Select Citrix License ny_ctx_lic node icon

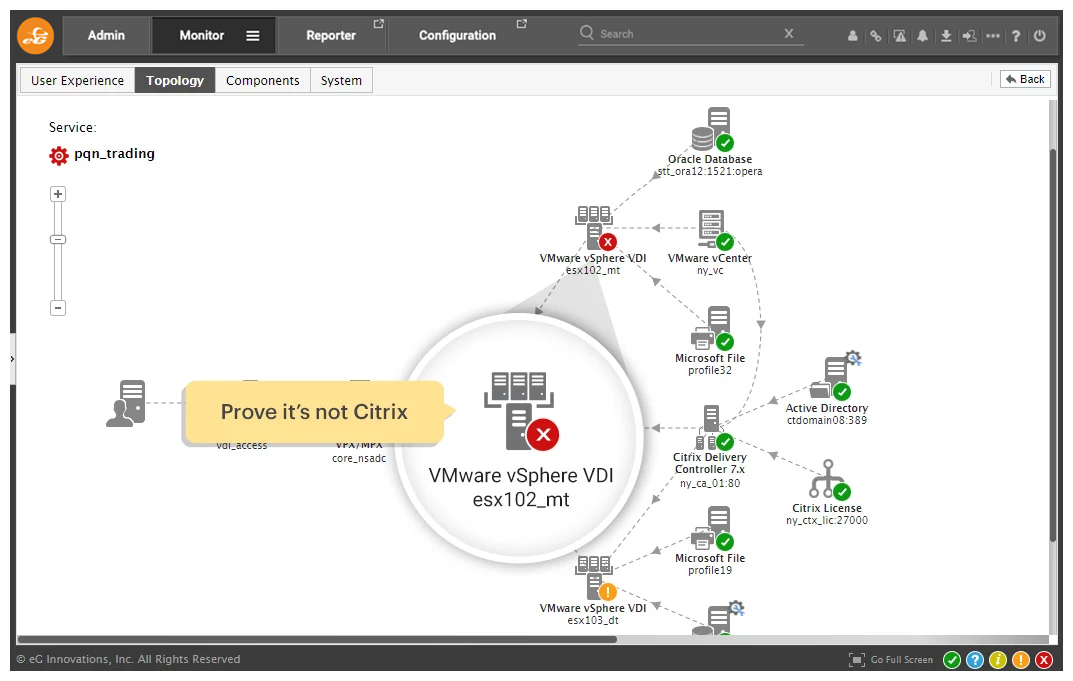click(830, 479)
